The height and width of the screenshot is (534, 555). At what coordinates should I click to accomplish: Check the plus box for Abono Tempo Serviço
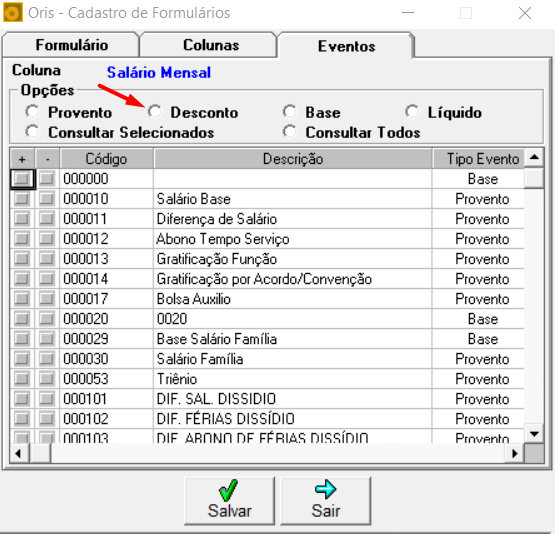tap(22, 239)
